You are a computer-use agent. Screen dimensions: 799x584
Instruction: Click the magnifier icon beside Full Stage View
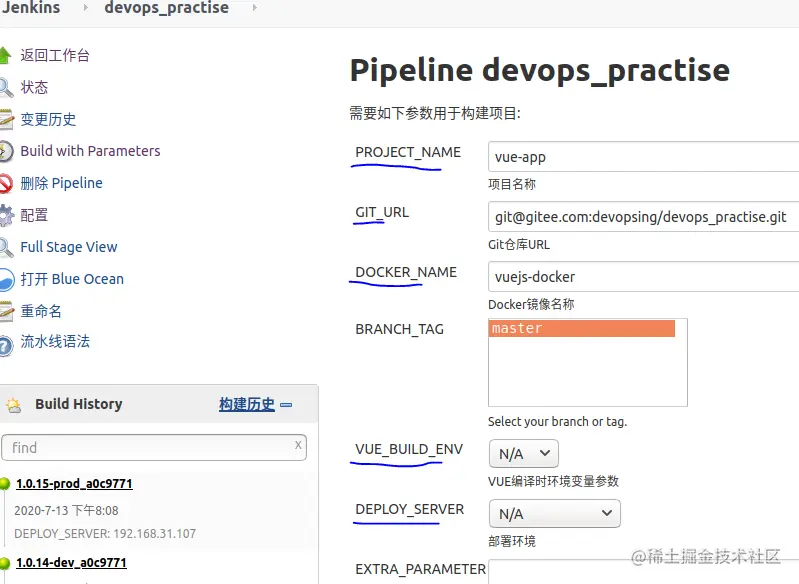tap(6, 247)
